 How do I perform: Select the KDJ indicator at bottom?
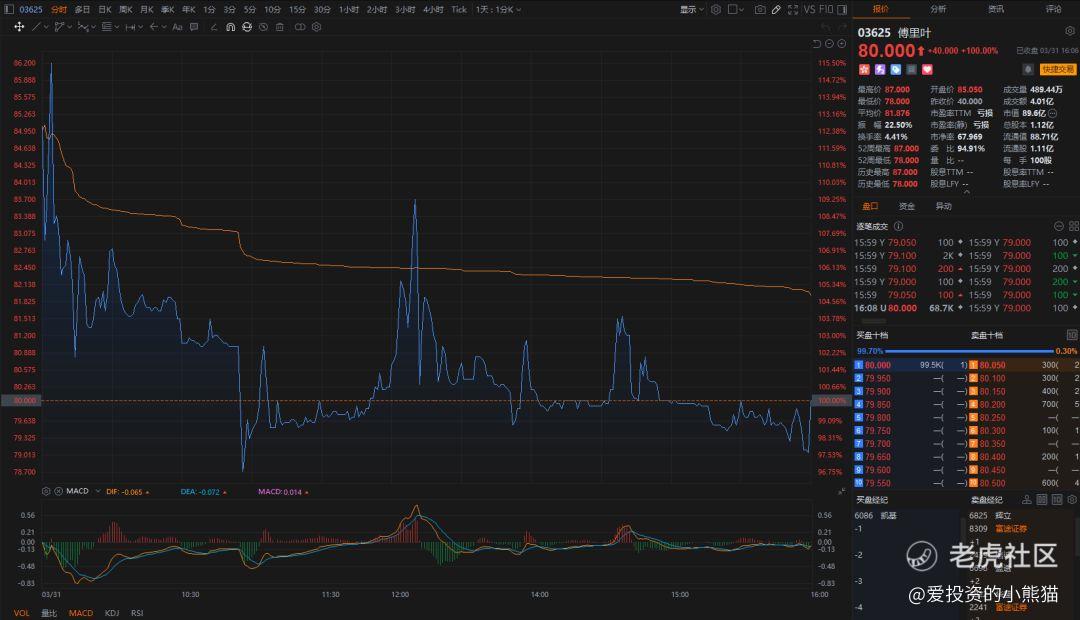(112, 613)
